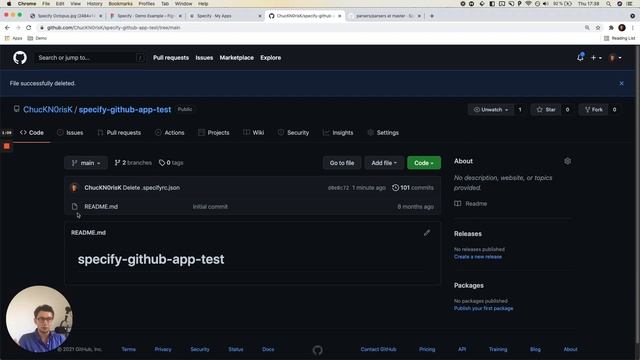Open the footer Training link
The image size is (640, 360).
(498, 349)
